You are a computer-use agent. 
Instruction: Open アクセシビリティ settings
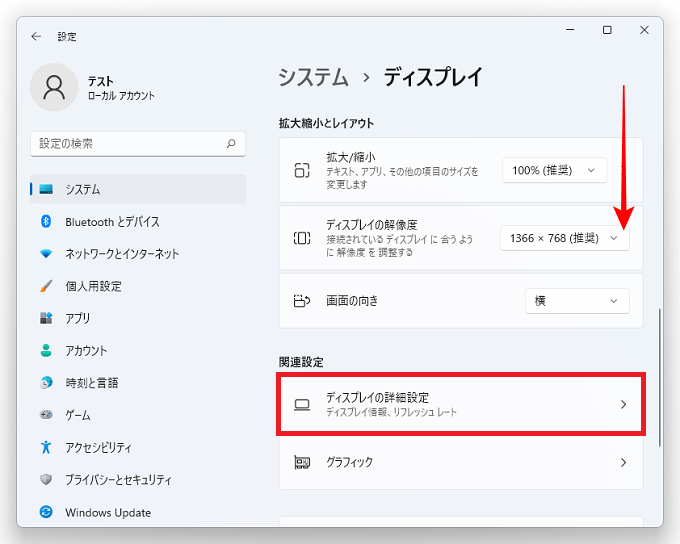[x=138, y=447]
